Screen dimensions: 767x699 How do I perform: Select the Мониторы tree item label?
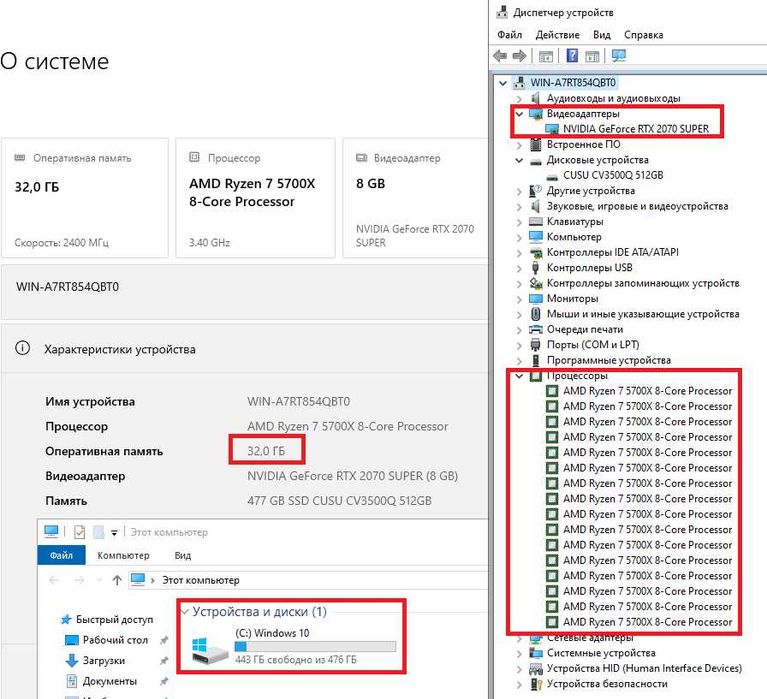(572, 298)
